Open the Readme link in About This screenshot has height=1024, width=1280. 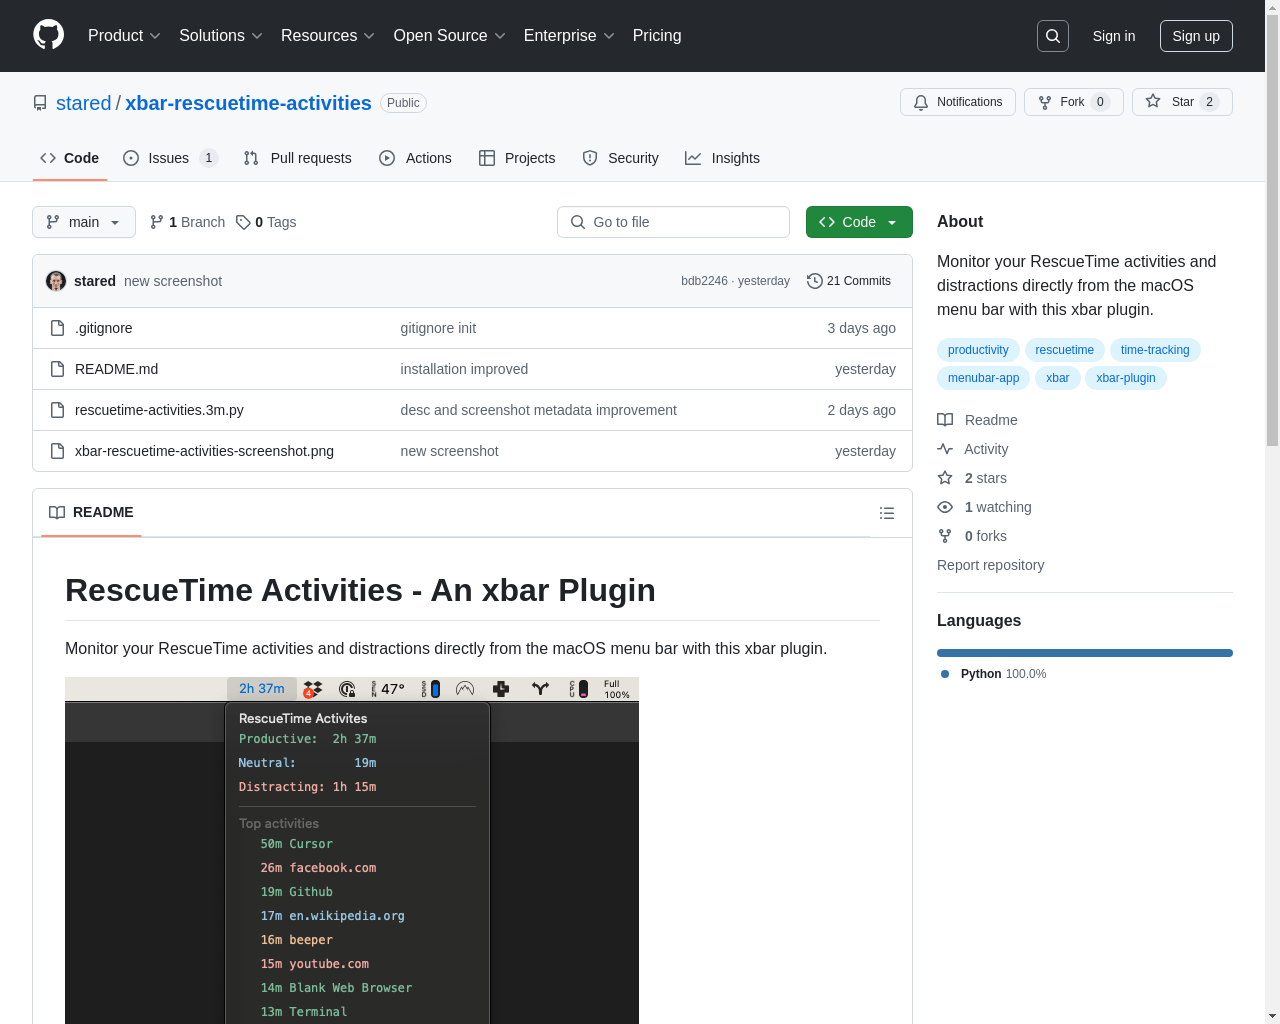point(977,420)
